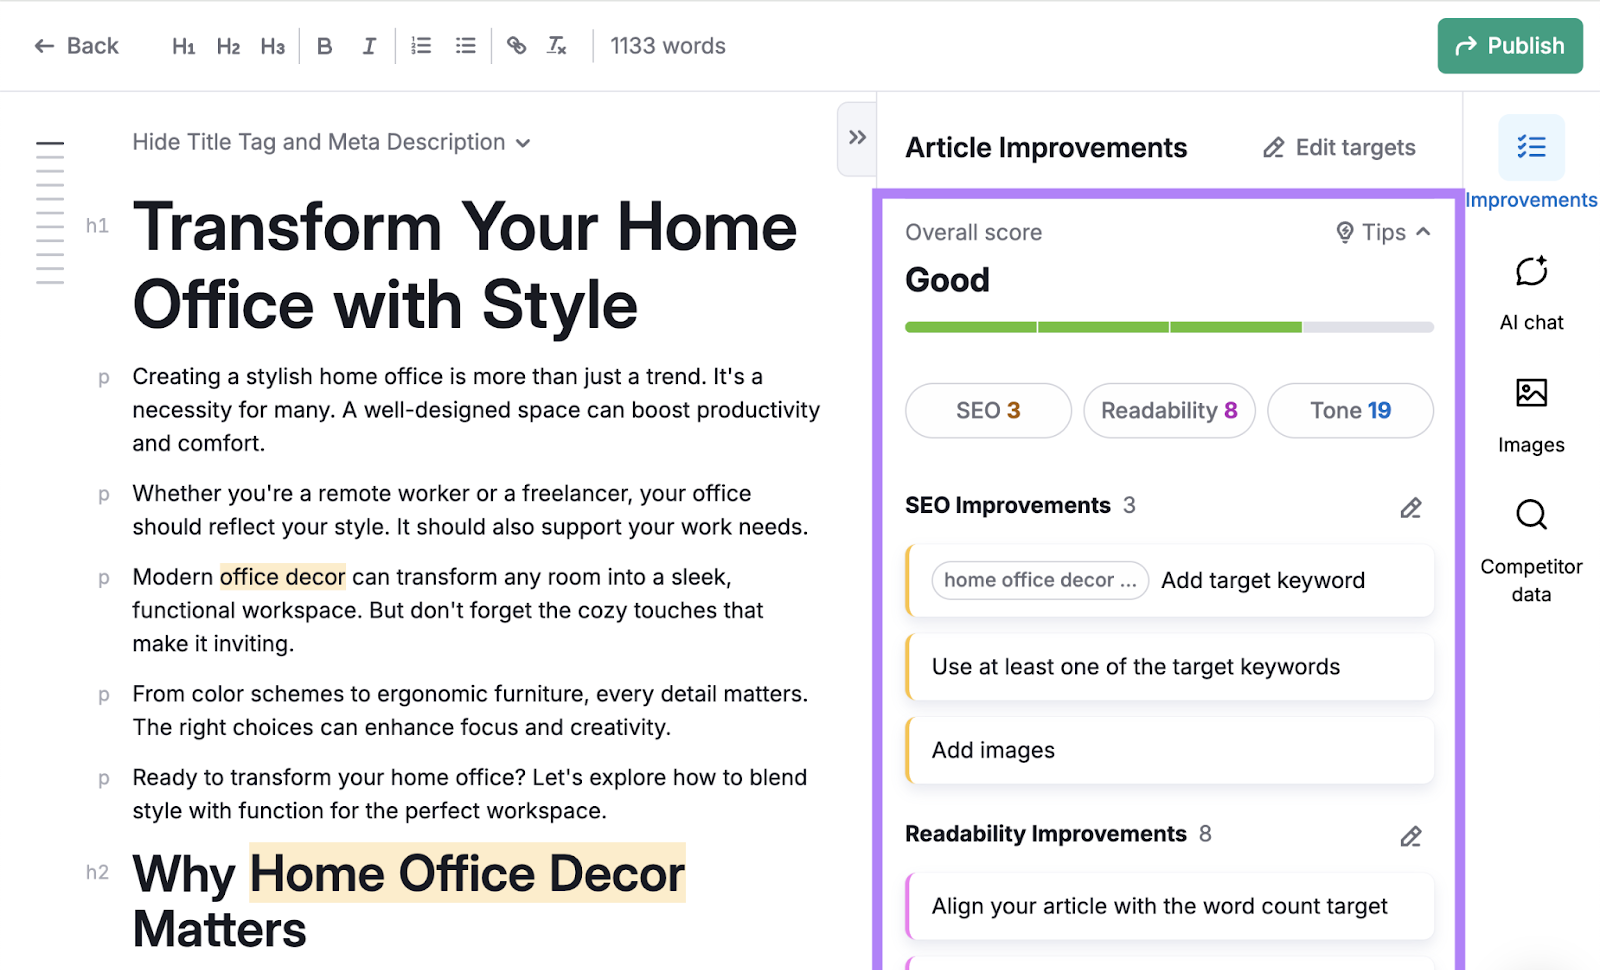Toggle italic formatting
The width and height of the screenshot is (1600, 970).
[x=369, y=45]
